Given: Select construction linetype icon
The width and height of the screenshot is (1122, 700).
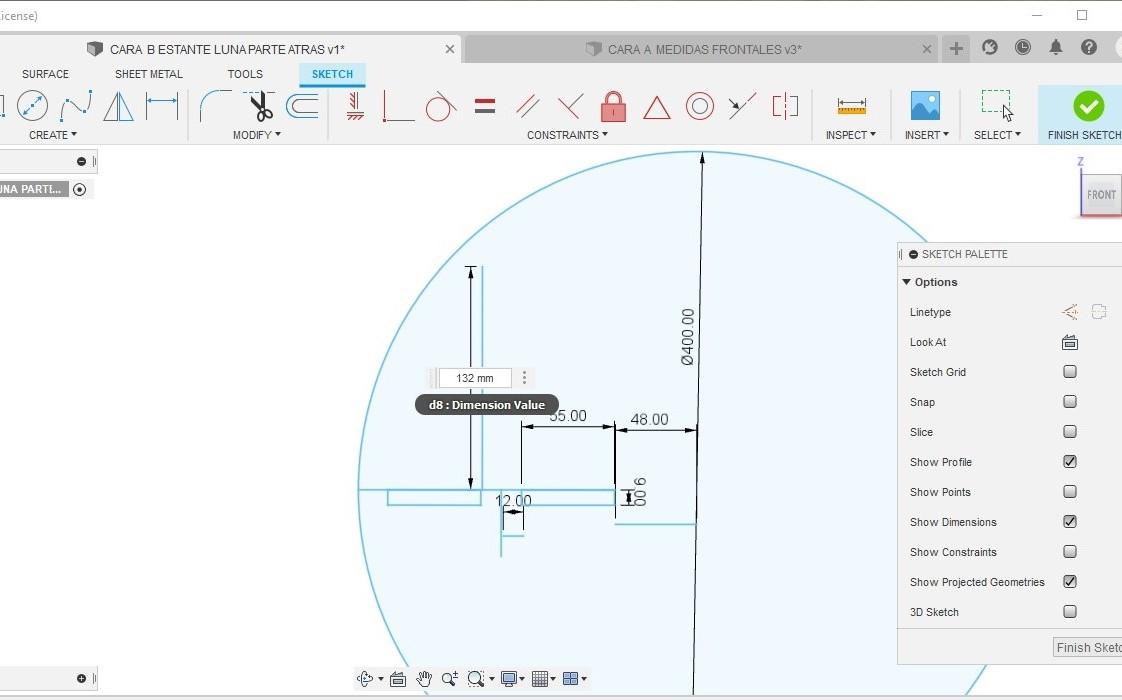Looking at the screenshot, I should [1070, 312].
